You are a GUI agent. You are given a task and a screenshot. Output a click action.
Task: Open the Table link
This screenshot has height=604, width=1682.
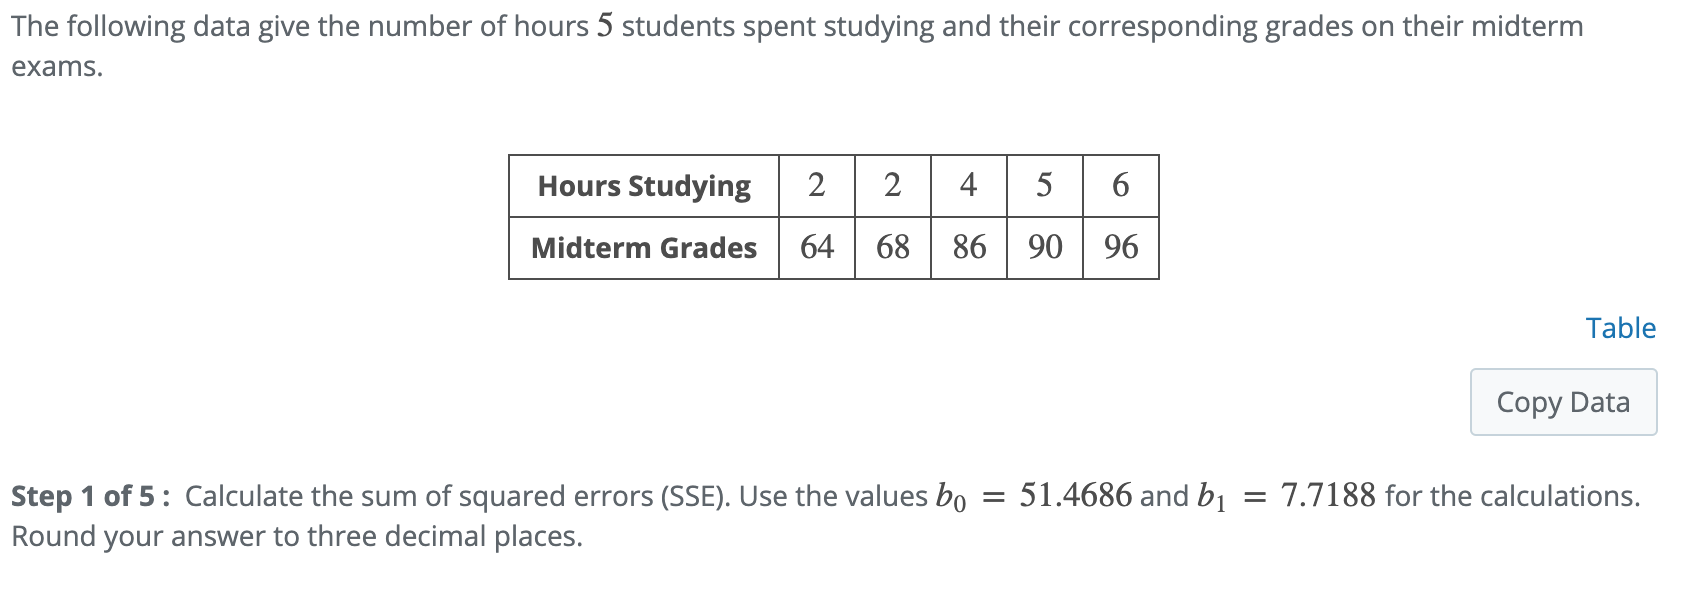point(1621,328)
